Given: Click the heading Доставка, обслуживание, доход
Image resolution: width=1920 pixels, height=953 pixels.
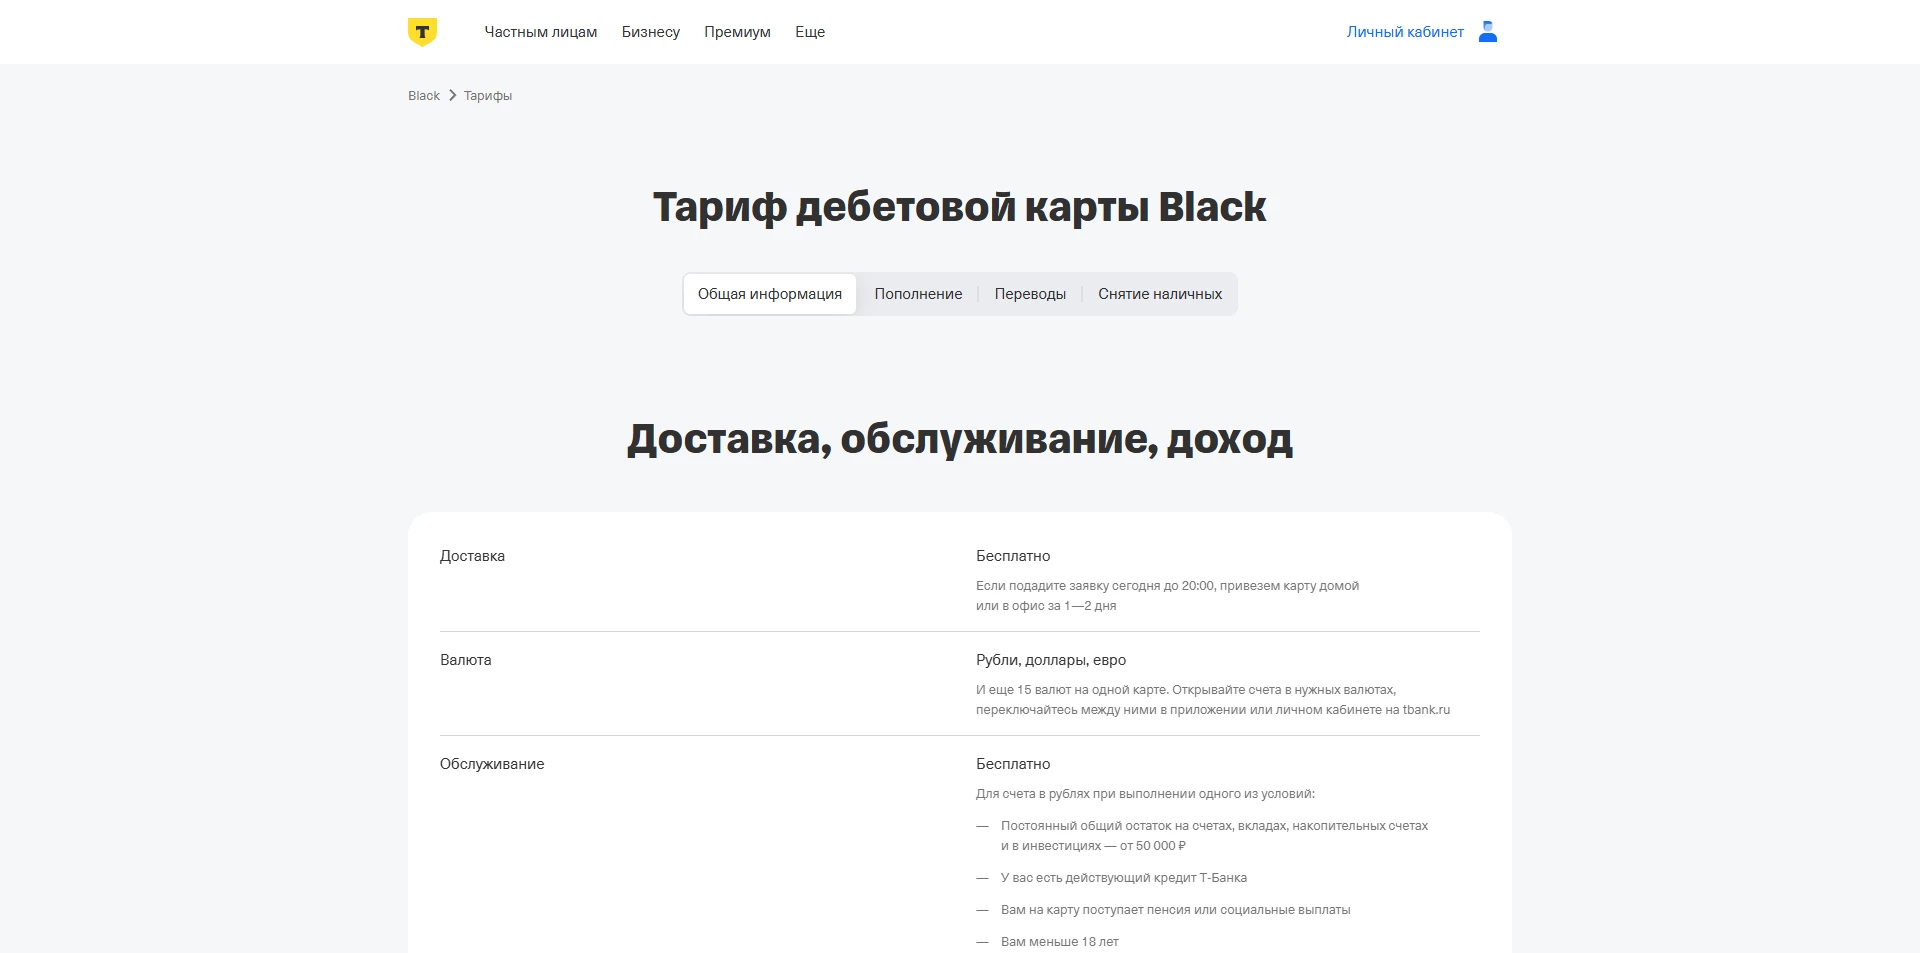Looking at the screenshot, I should pos(959,438).
